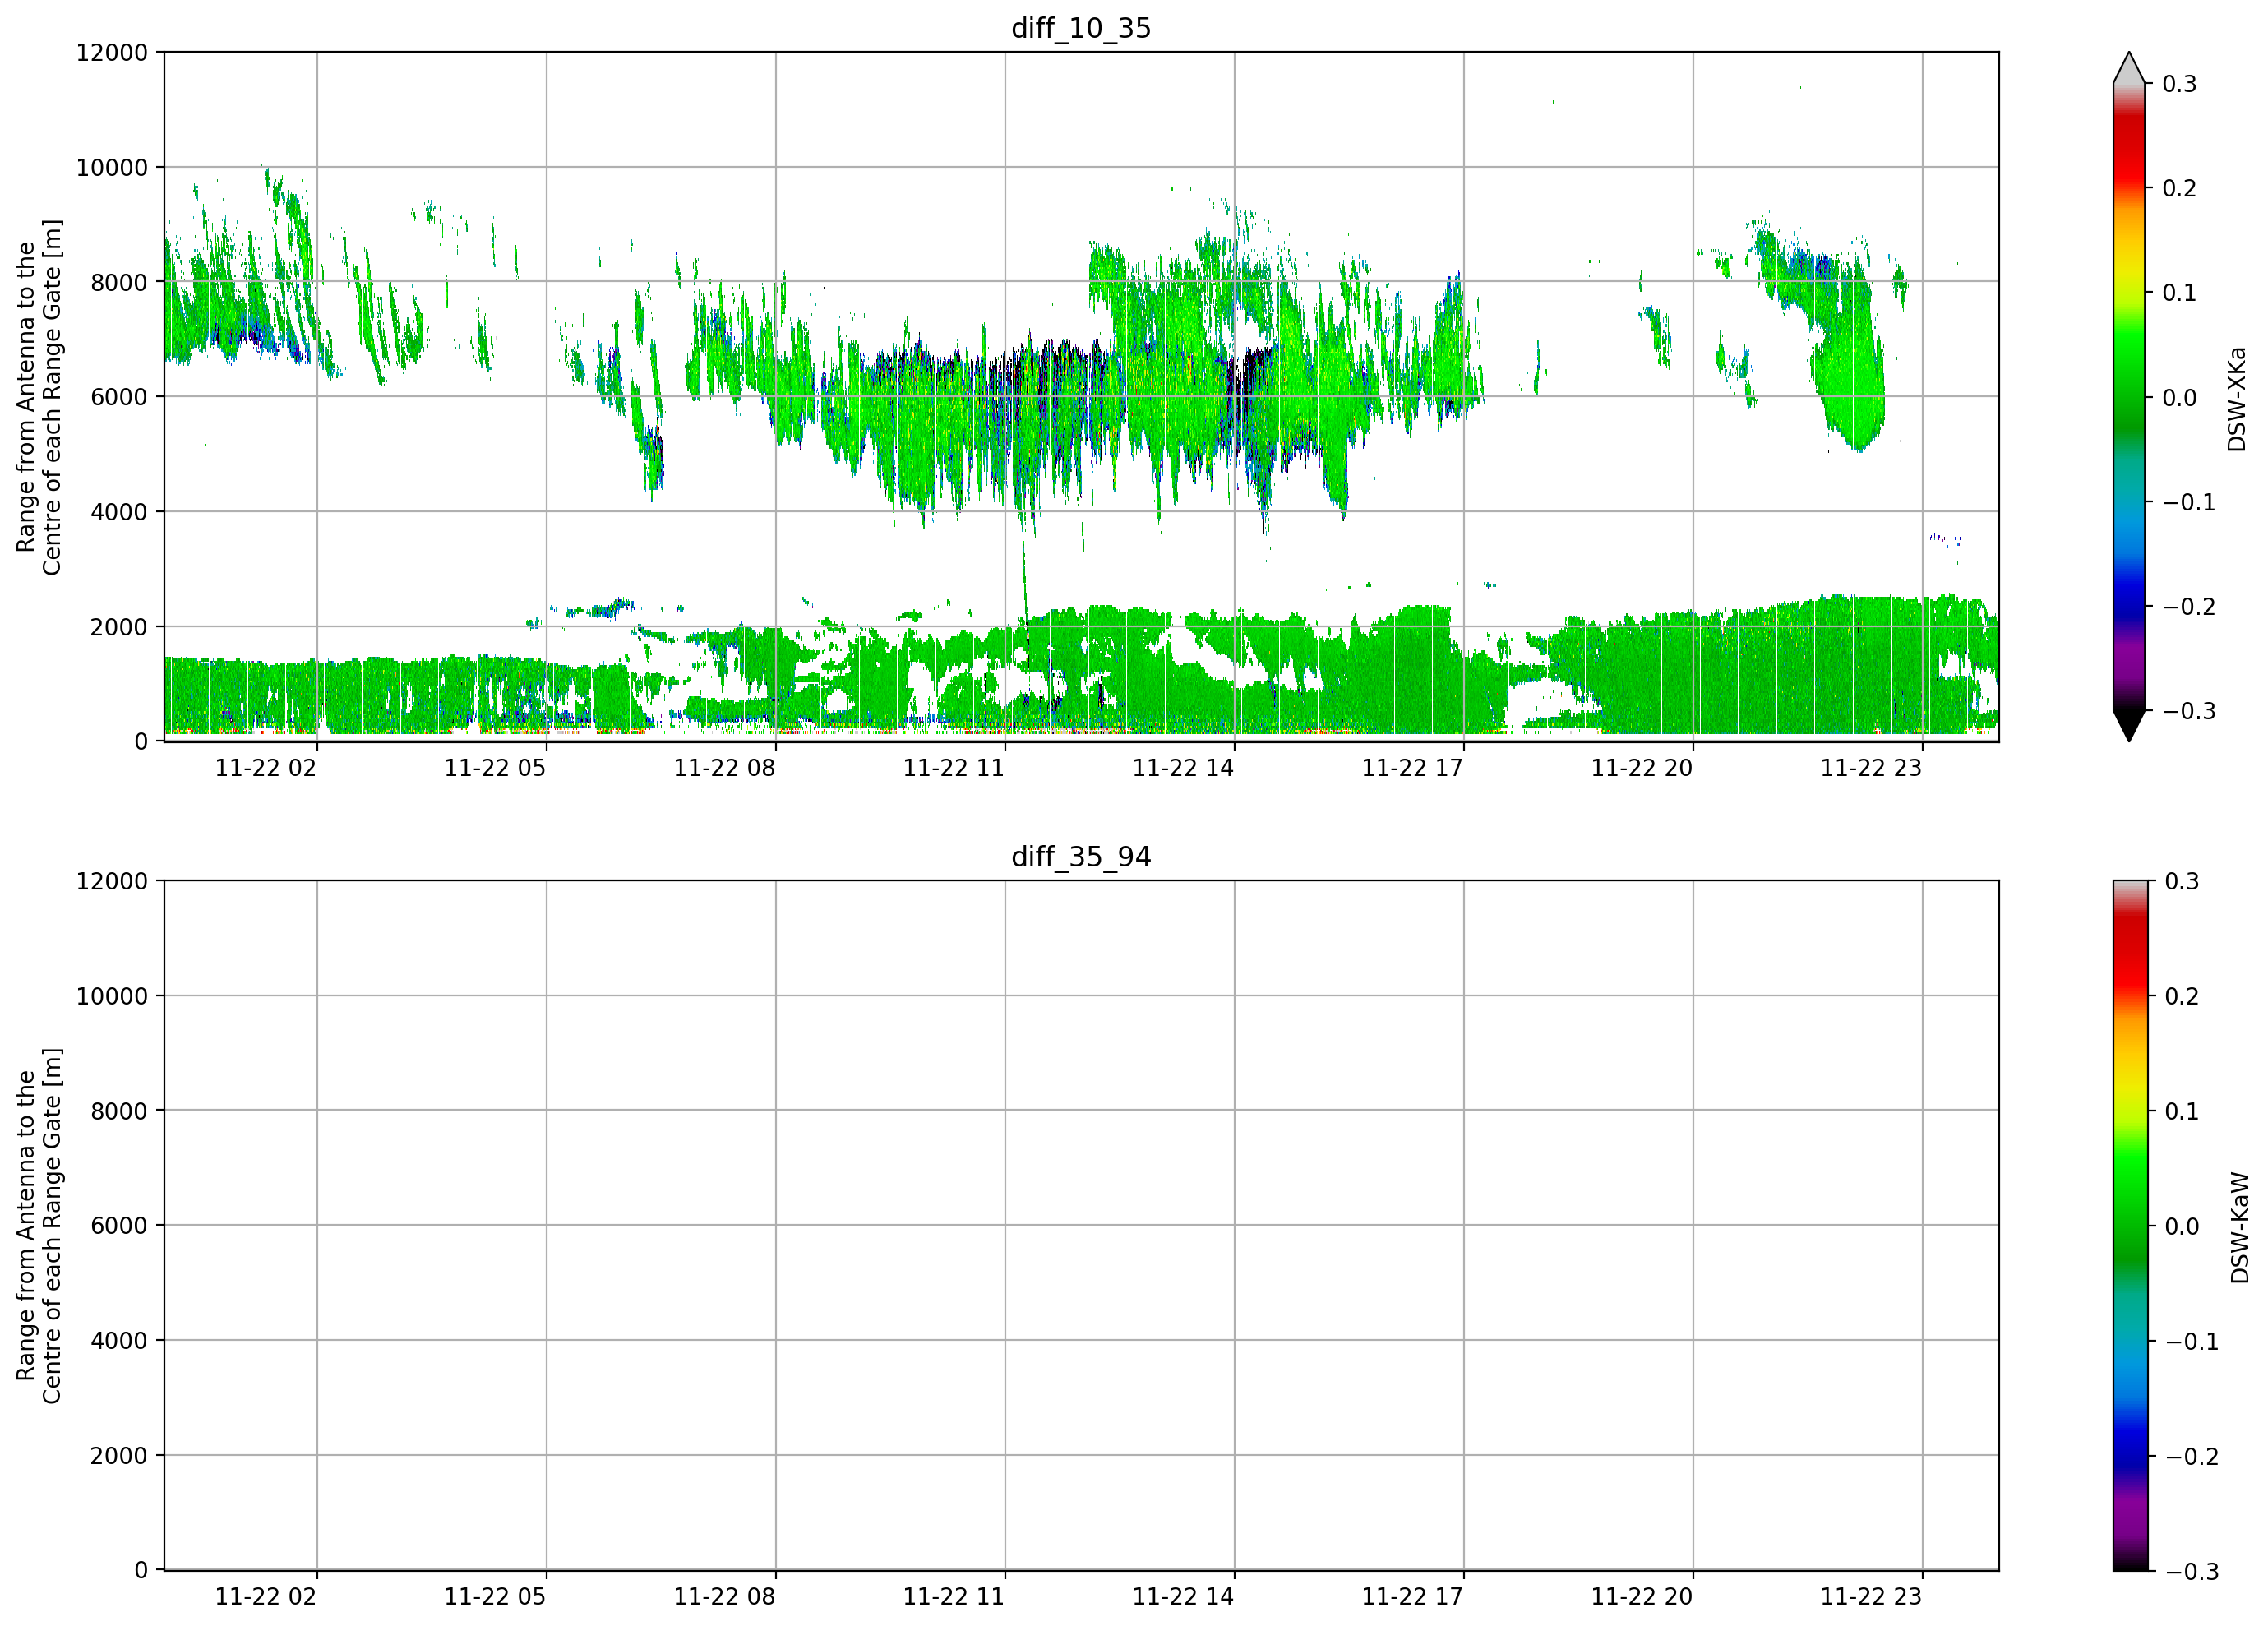Click the 0.3 tick on DSW-XKa colorbar

[x=2180, y=84]
